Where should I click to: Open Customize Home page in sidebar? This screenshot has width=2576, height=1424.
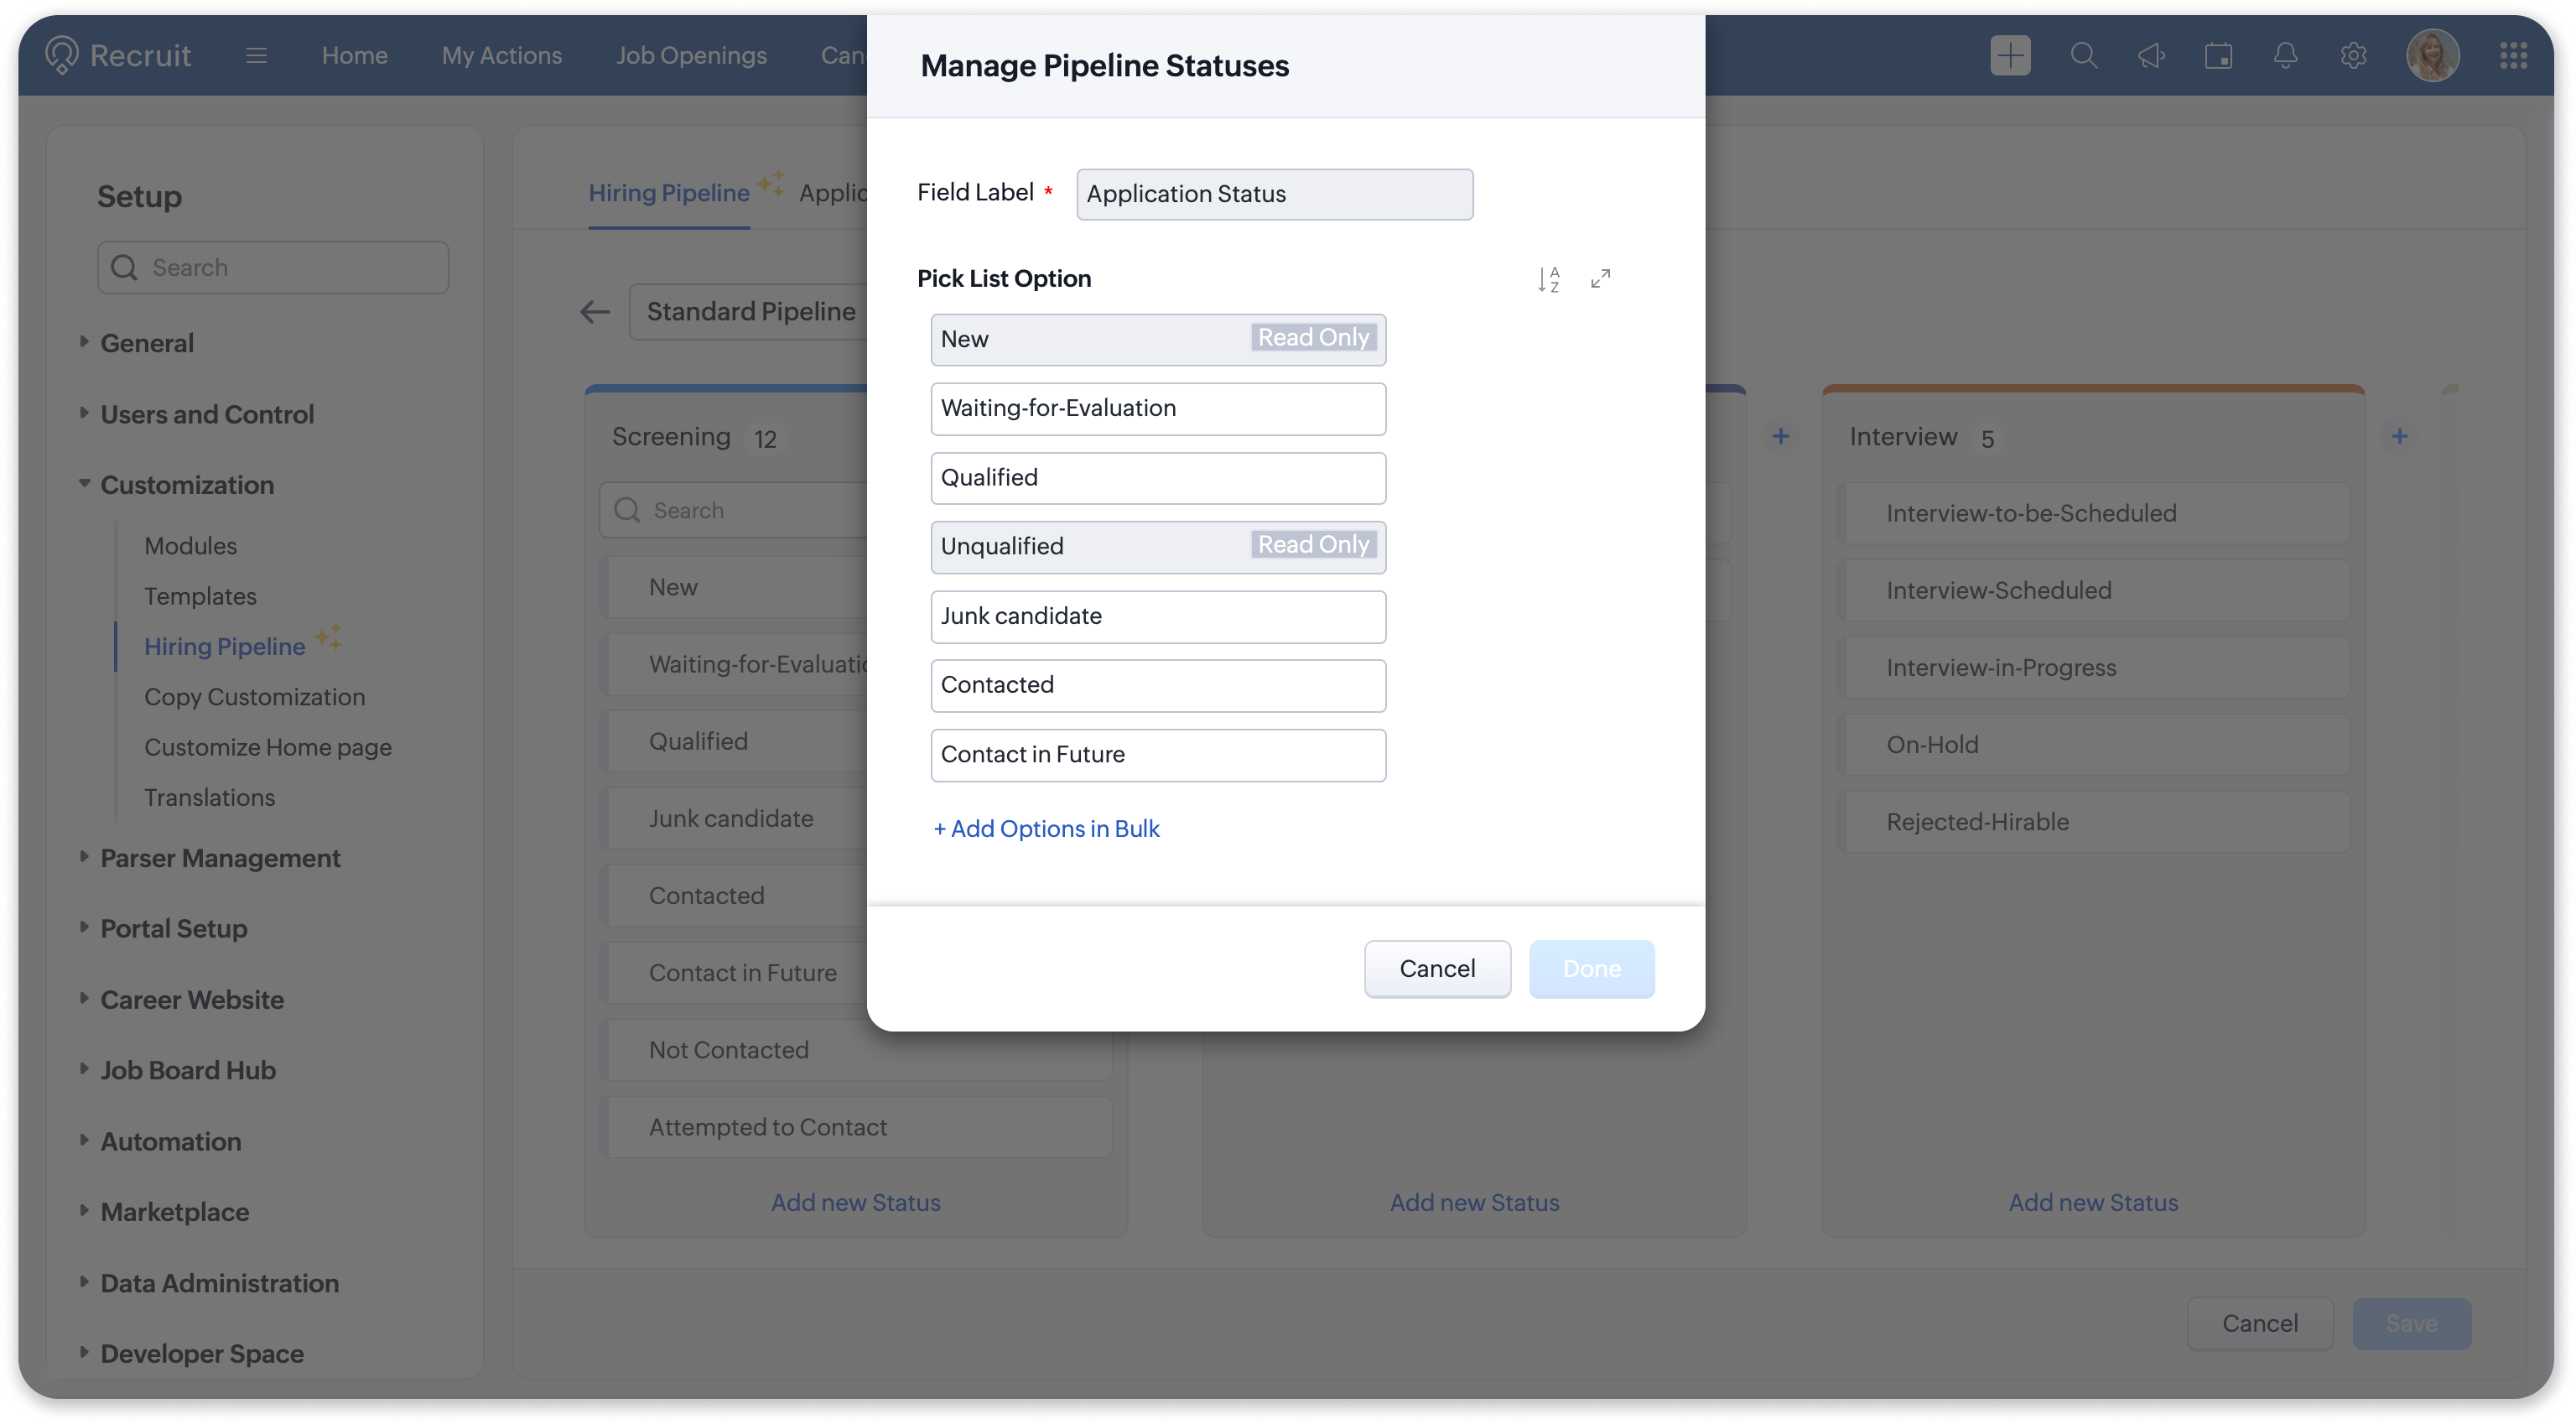coord(268,747)
